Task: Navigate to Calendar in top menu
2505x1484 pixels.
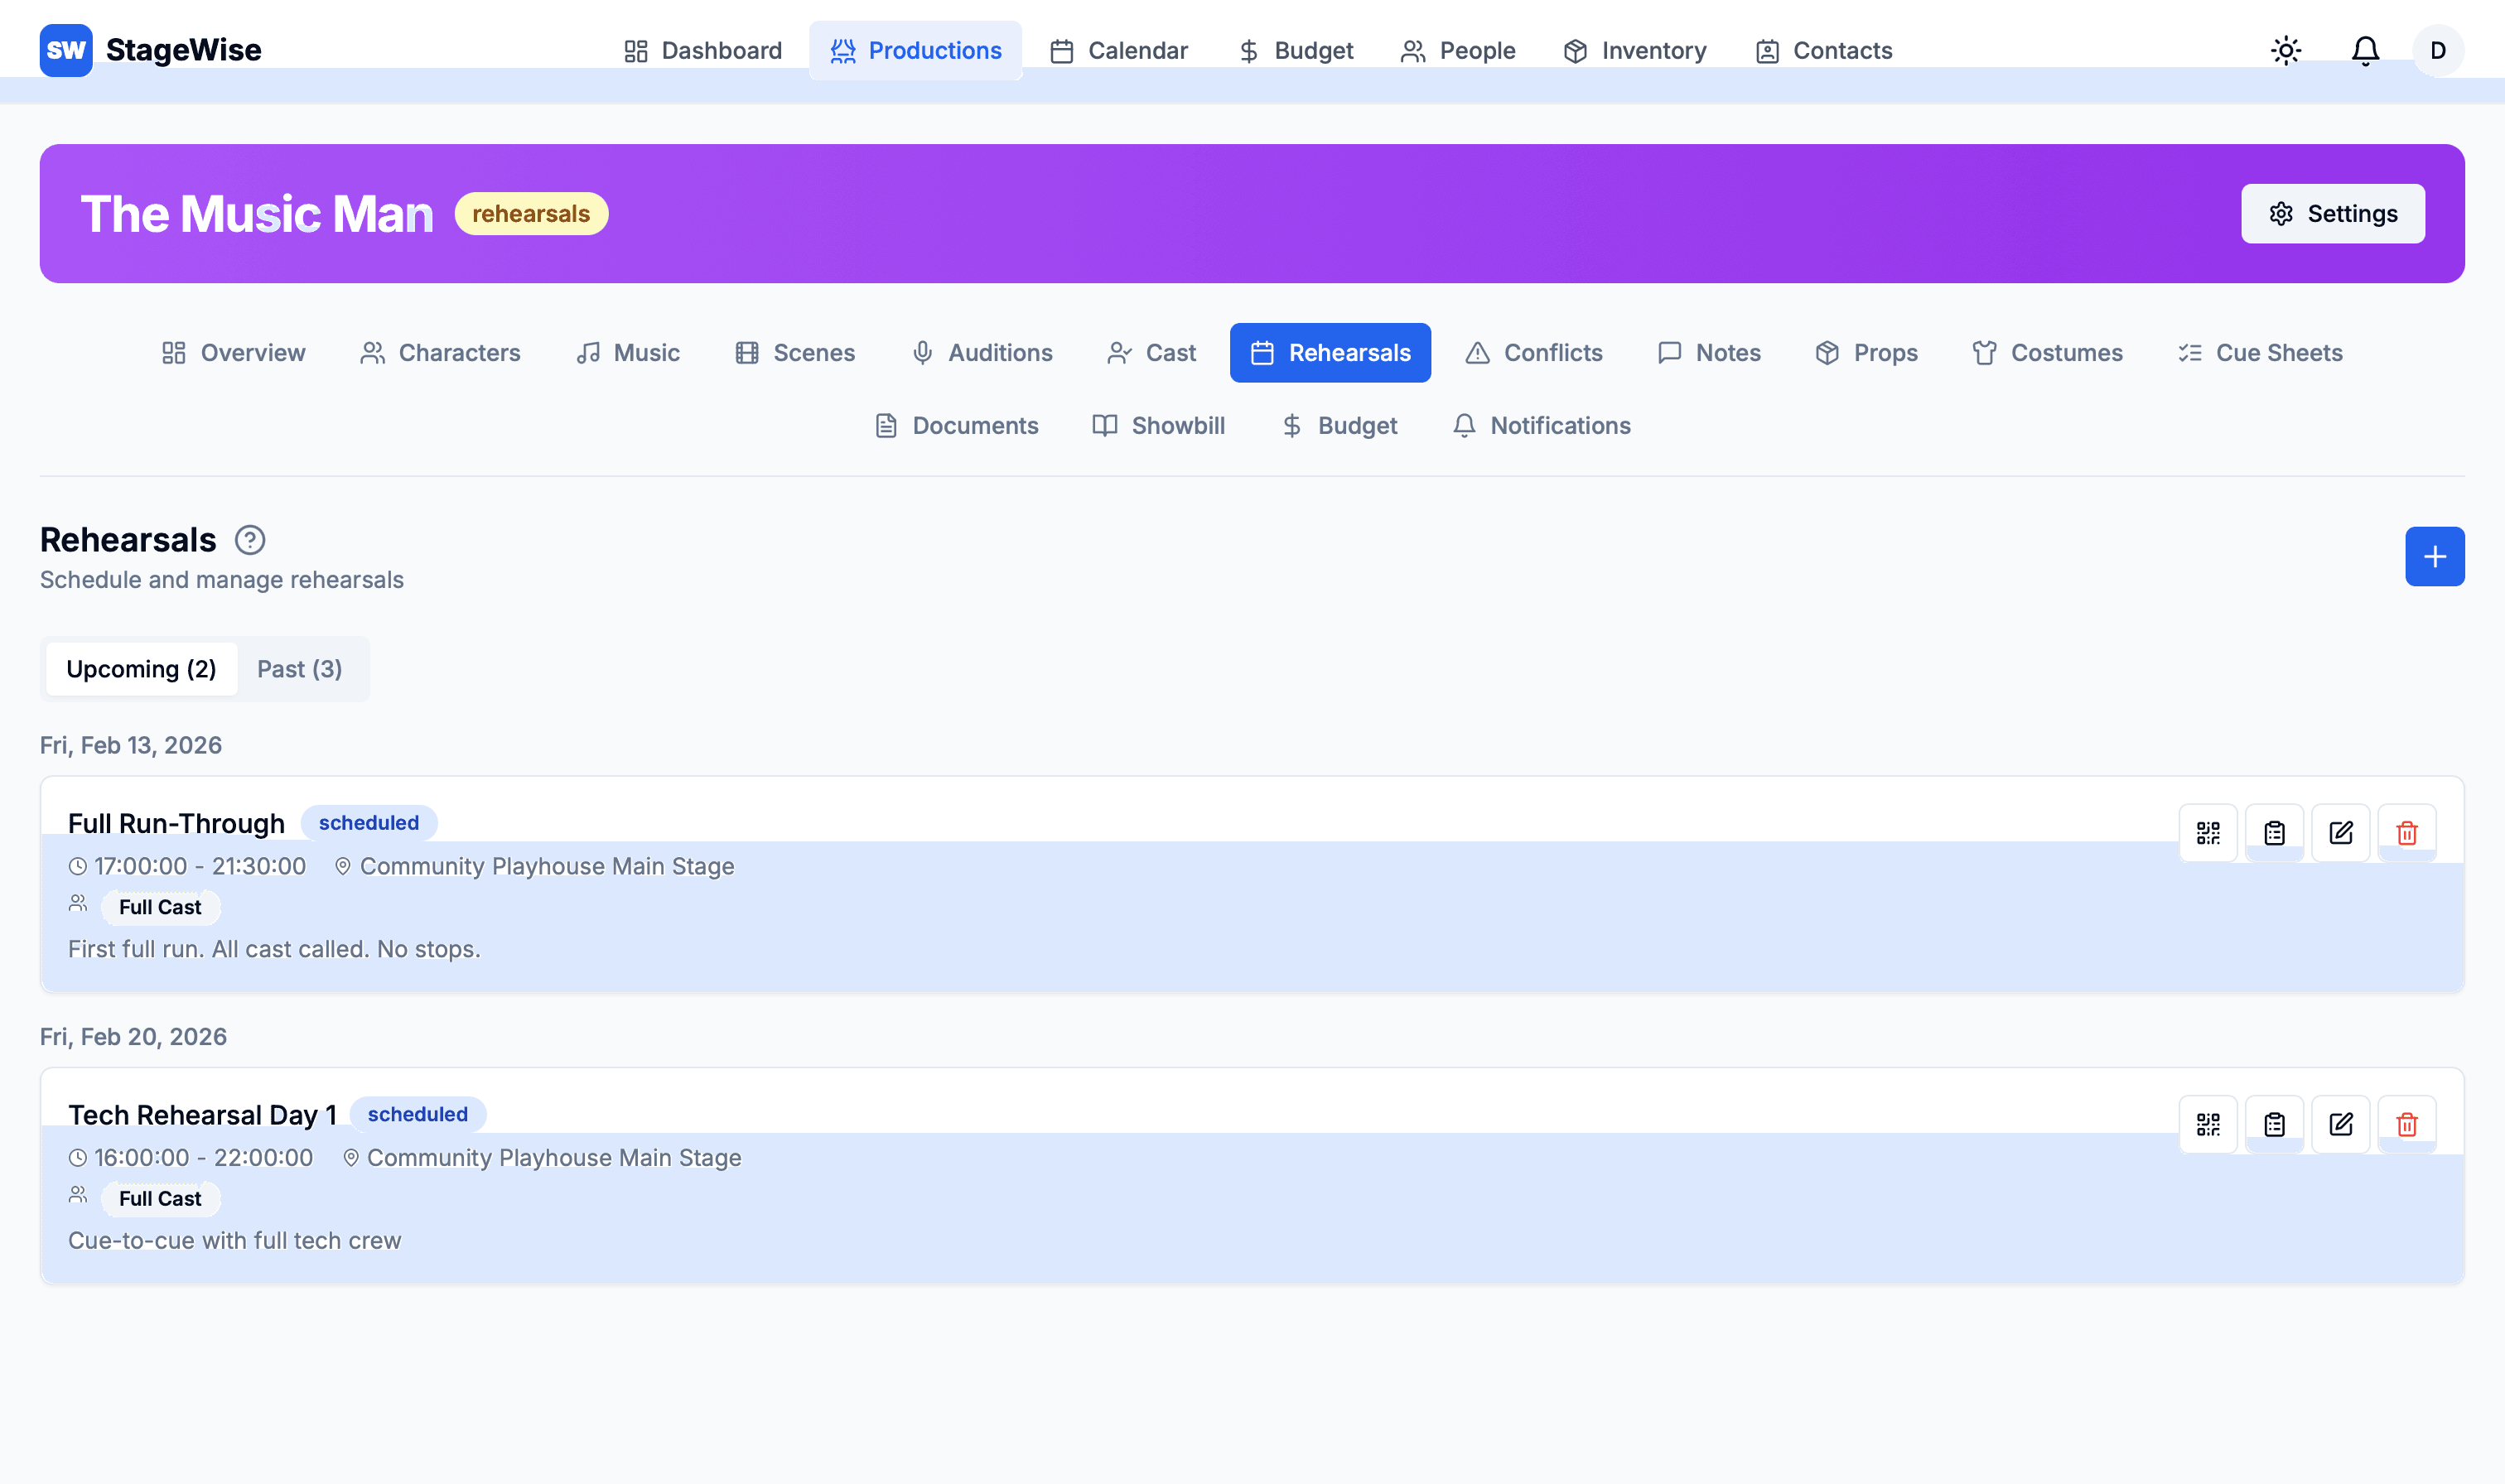Action: 1118,50
